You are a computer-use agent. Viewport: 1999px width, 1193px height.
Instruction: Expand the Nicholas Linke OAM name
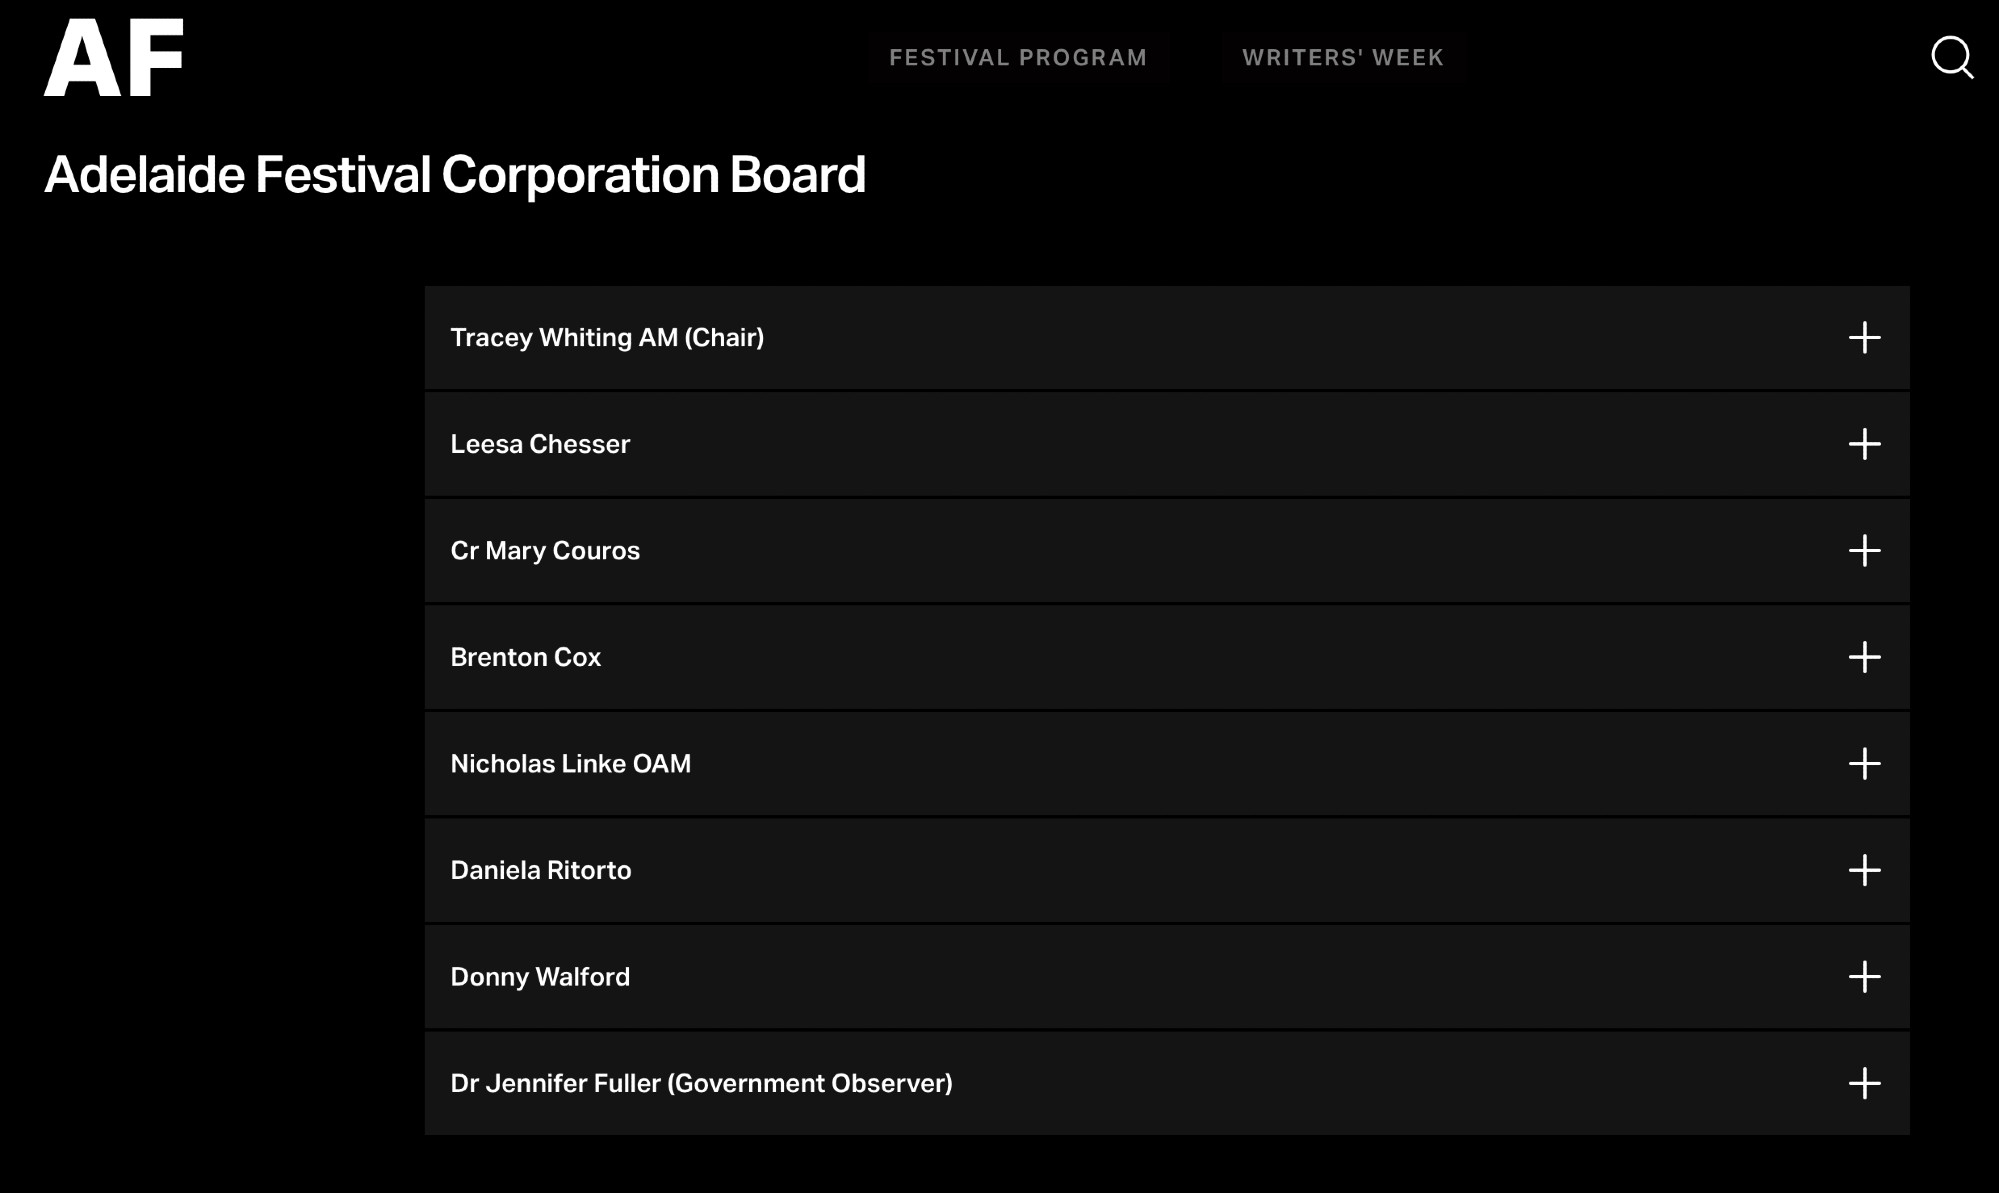[571, 764]
